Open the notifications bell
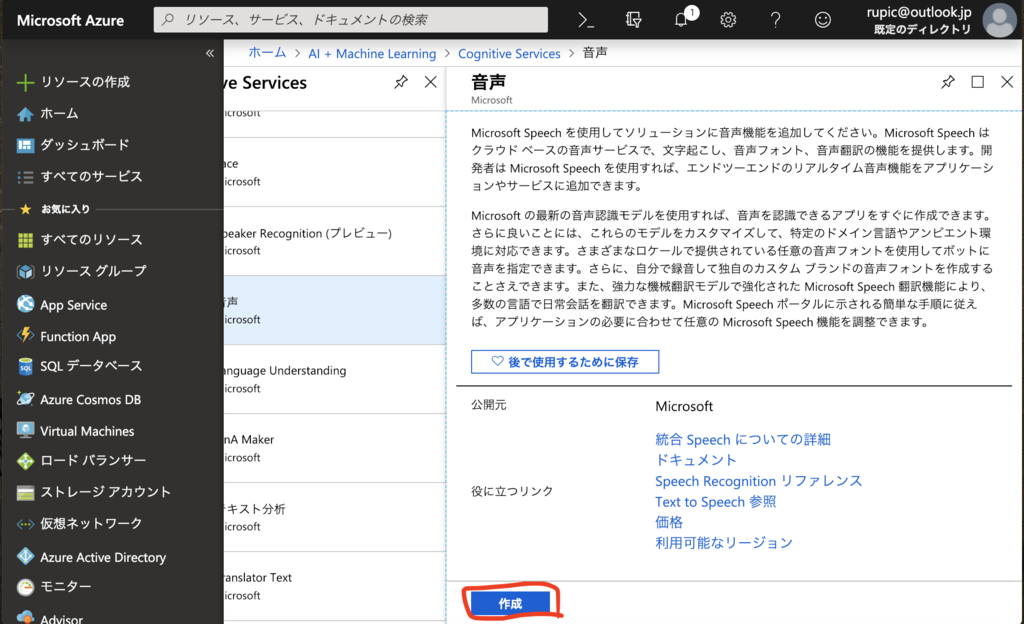The height and width of the screenshot is (624, 1024). (x=681, y=19)
